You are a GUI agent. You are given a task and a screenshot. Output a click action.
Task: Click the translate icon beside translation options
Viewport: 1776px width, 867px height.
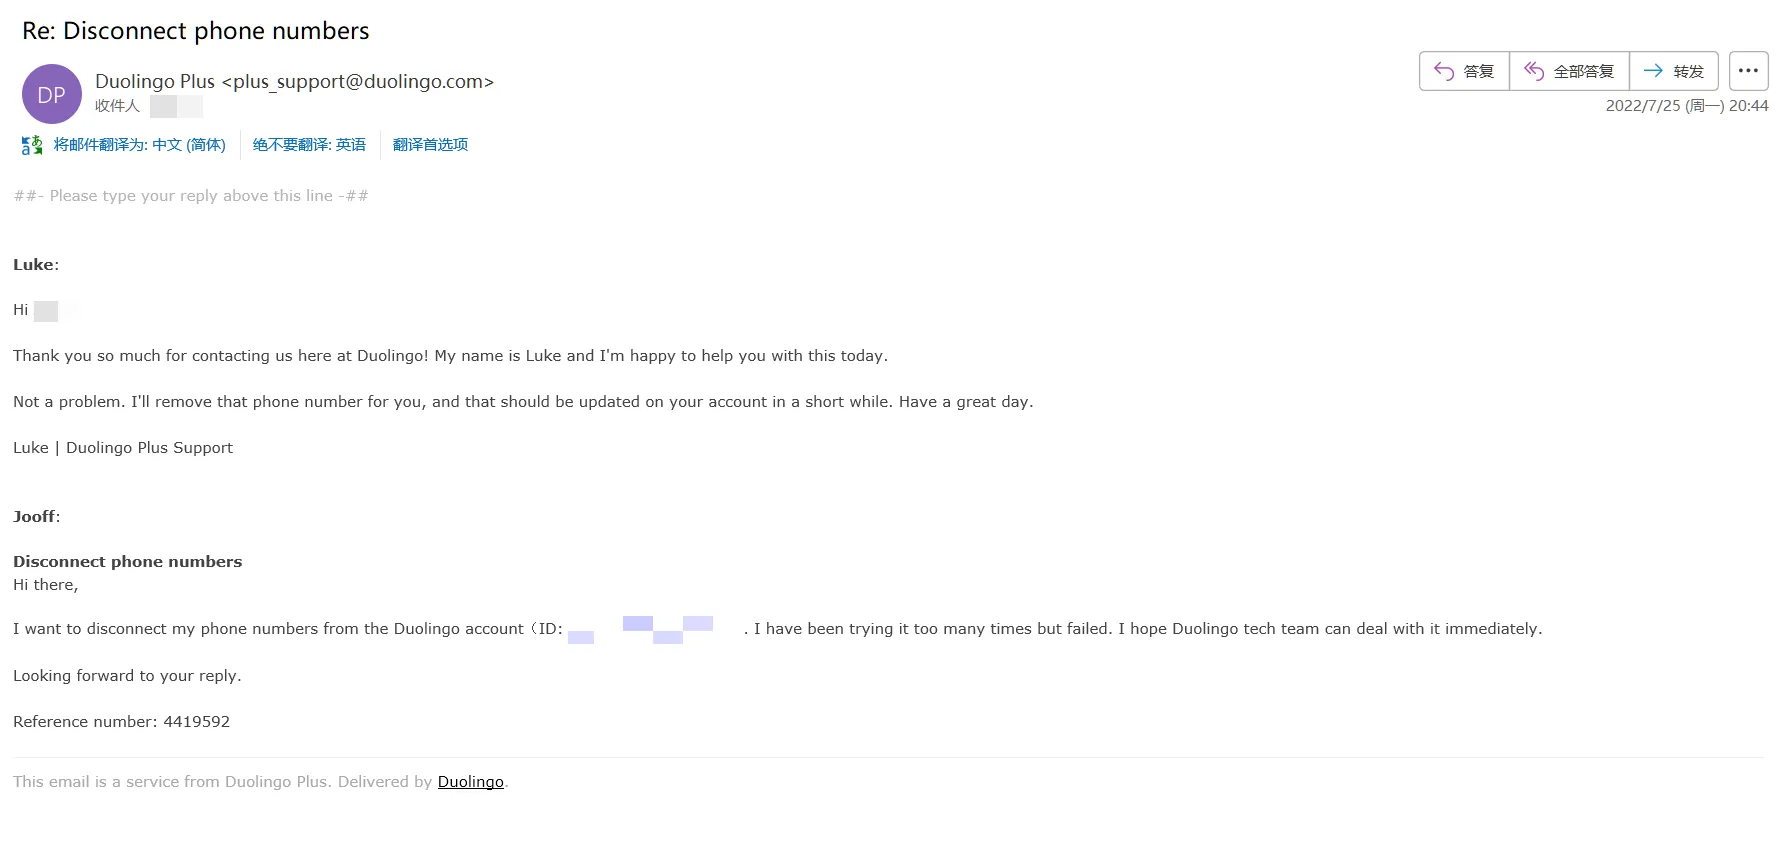32,145
